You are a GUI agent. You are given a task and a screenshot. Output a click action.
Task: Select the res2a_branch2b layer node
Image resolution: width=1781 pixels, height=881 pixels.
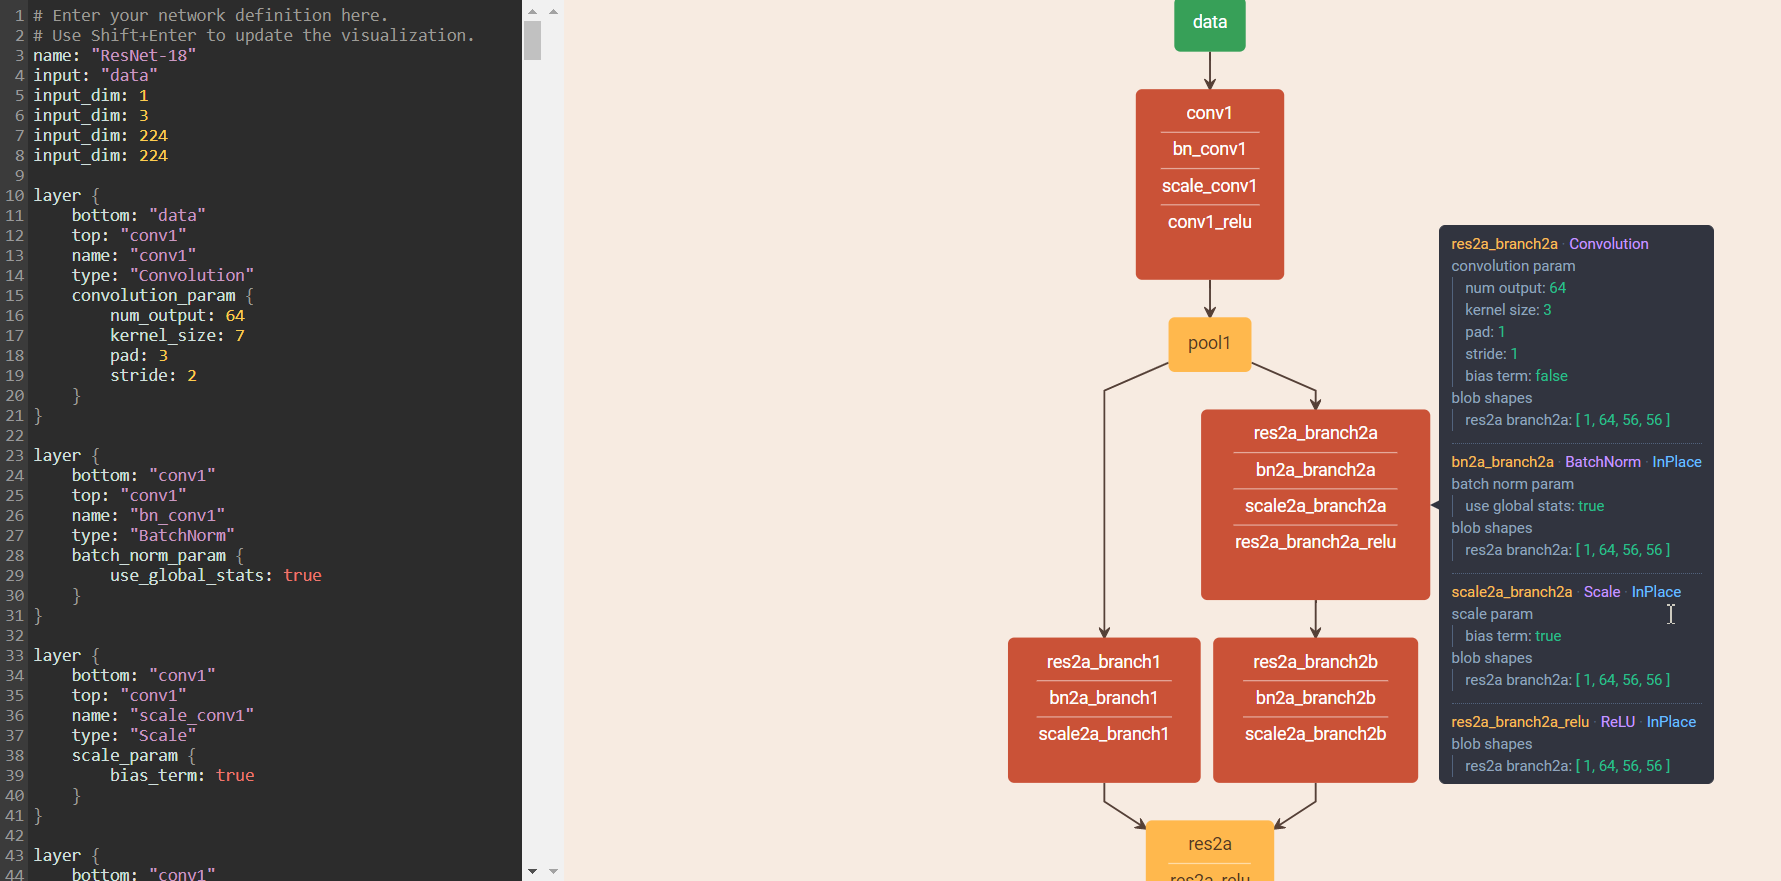click(x=1315, y=662)
